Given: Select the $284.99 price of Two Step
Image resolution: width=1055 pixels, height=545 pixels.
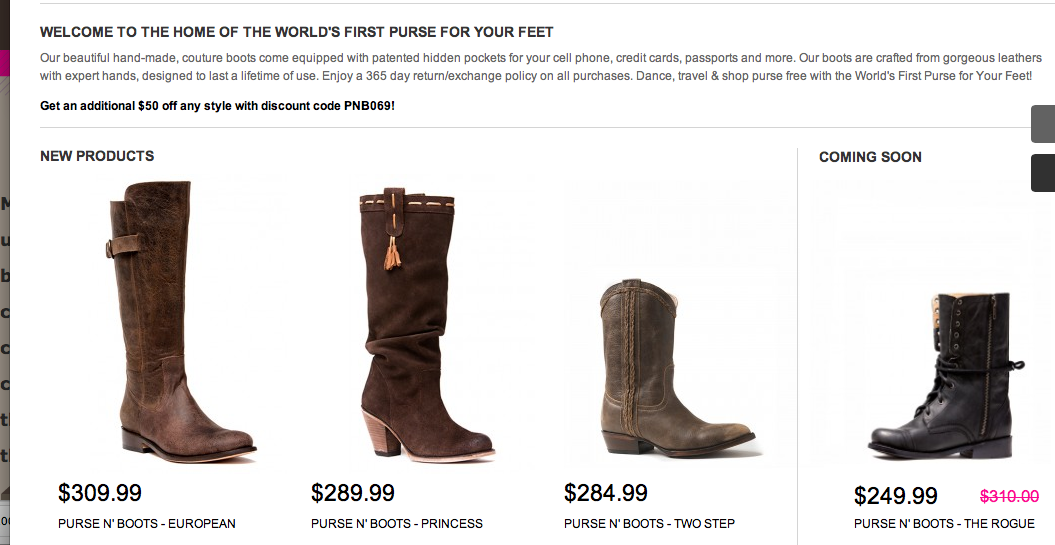Looking at the screenshot, I should tap(606, 493).
